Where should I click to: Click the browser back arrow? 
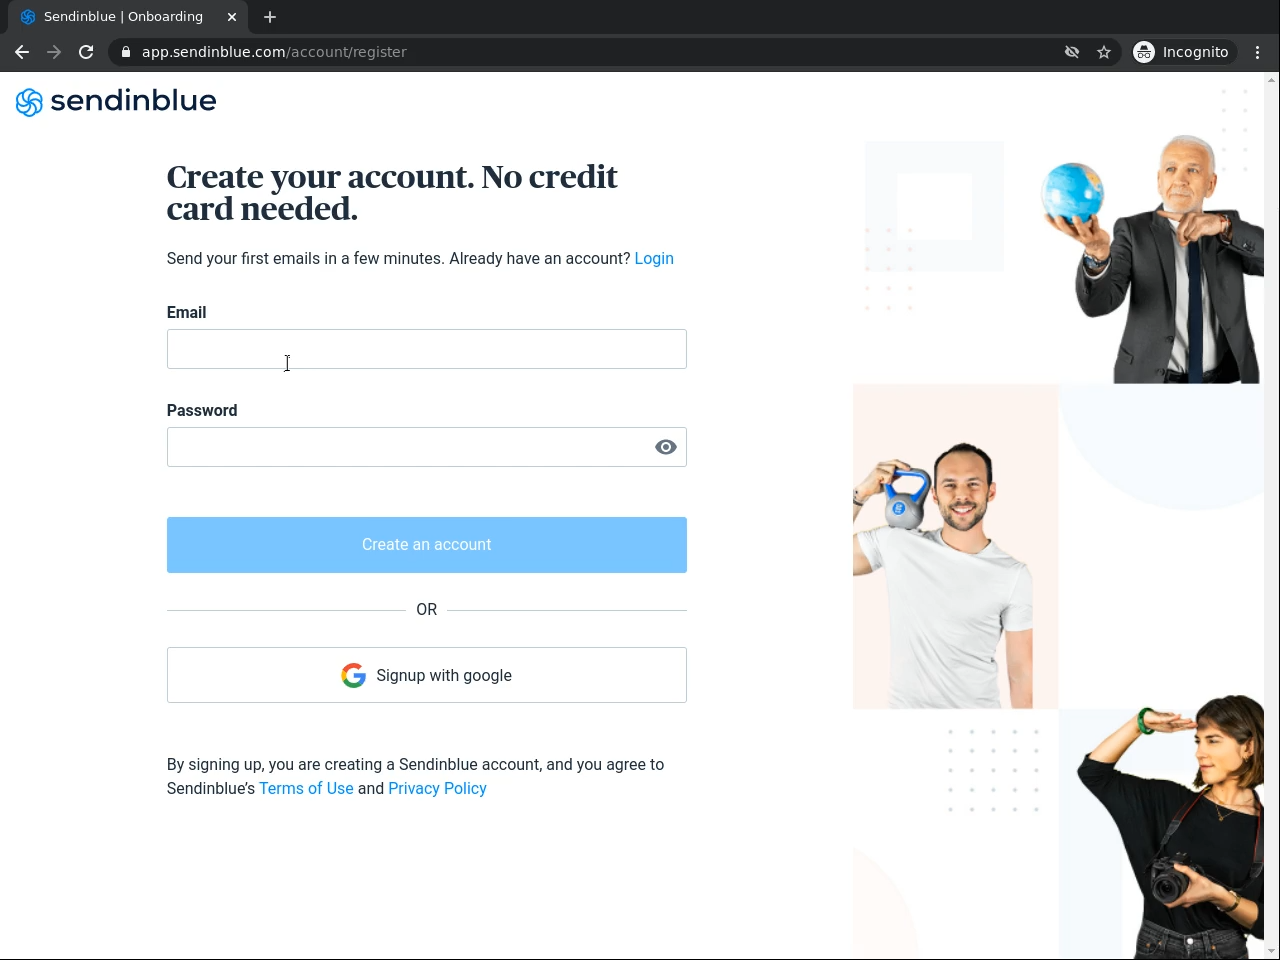tap(22, 52)
